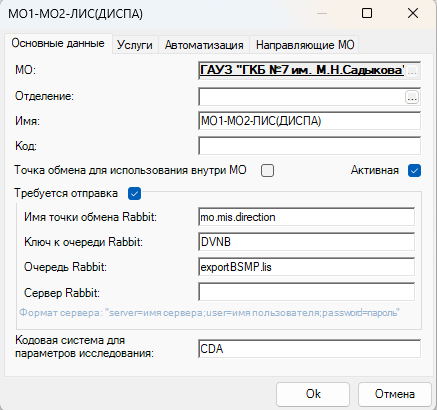Viewport: 437px width, 410px height.
Task: Go to the Направляющие МО tab
Action: pos(305,45)
